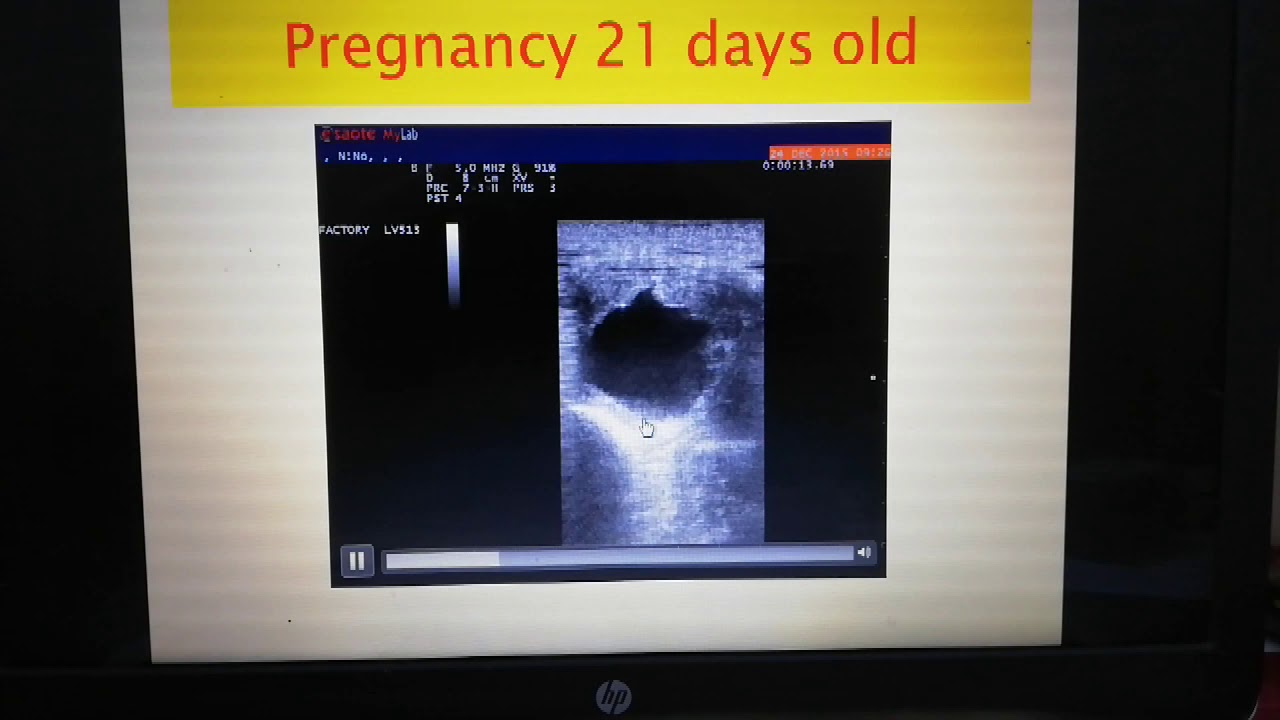Click the ultrasound scan video frame
Image resolution: width=1280 pixels, height=720 pixels.
[660, 382]
